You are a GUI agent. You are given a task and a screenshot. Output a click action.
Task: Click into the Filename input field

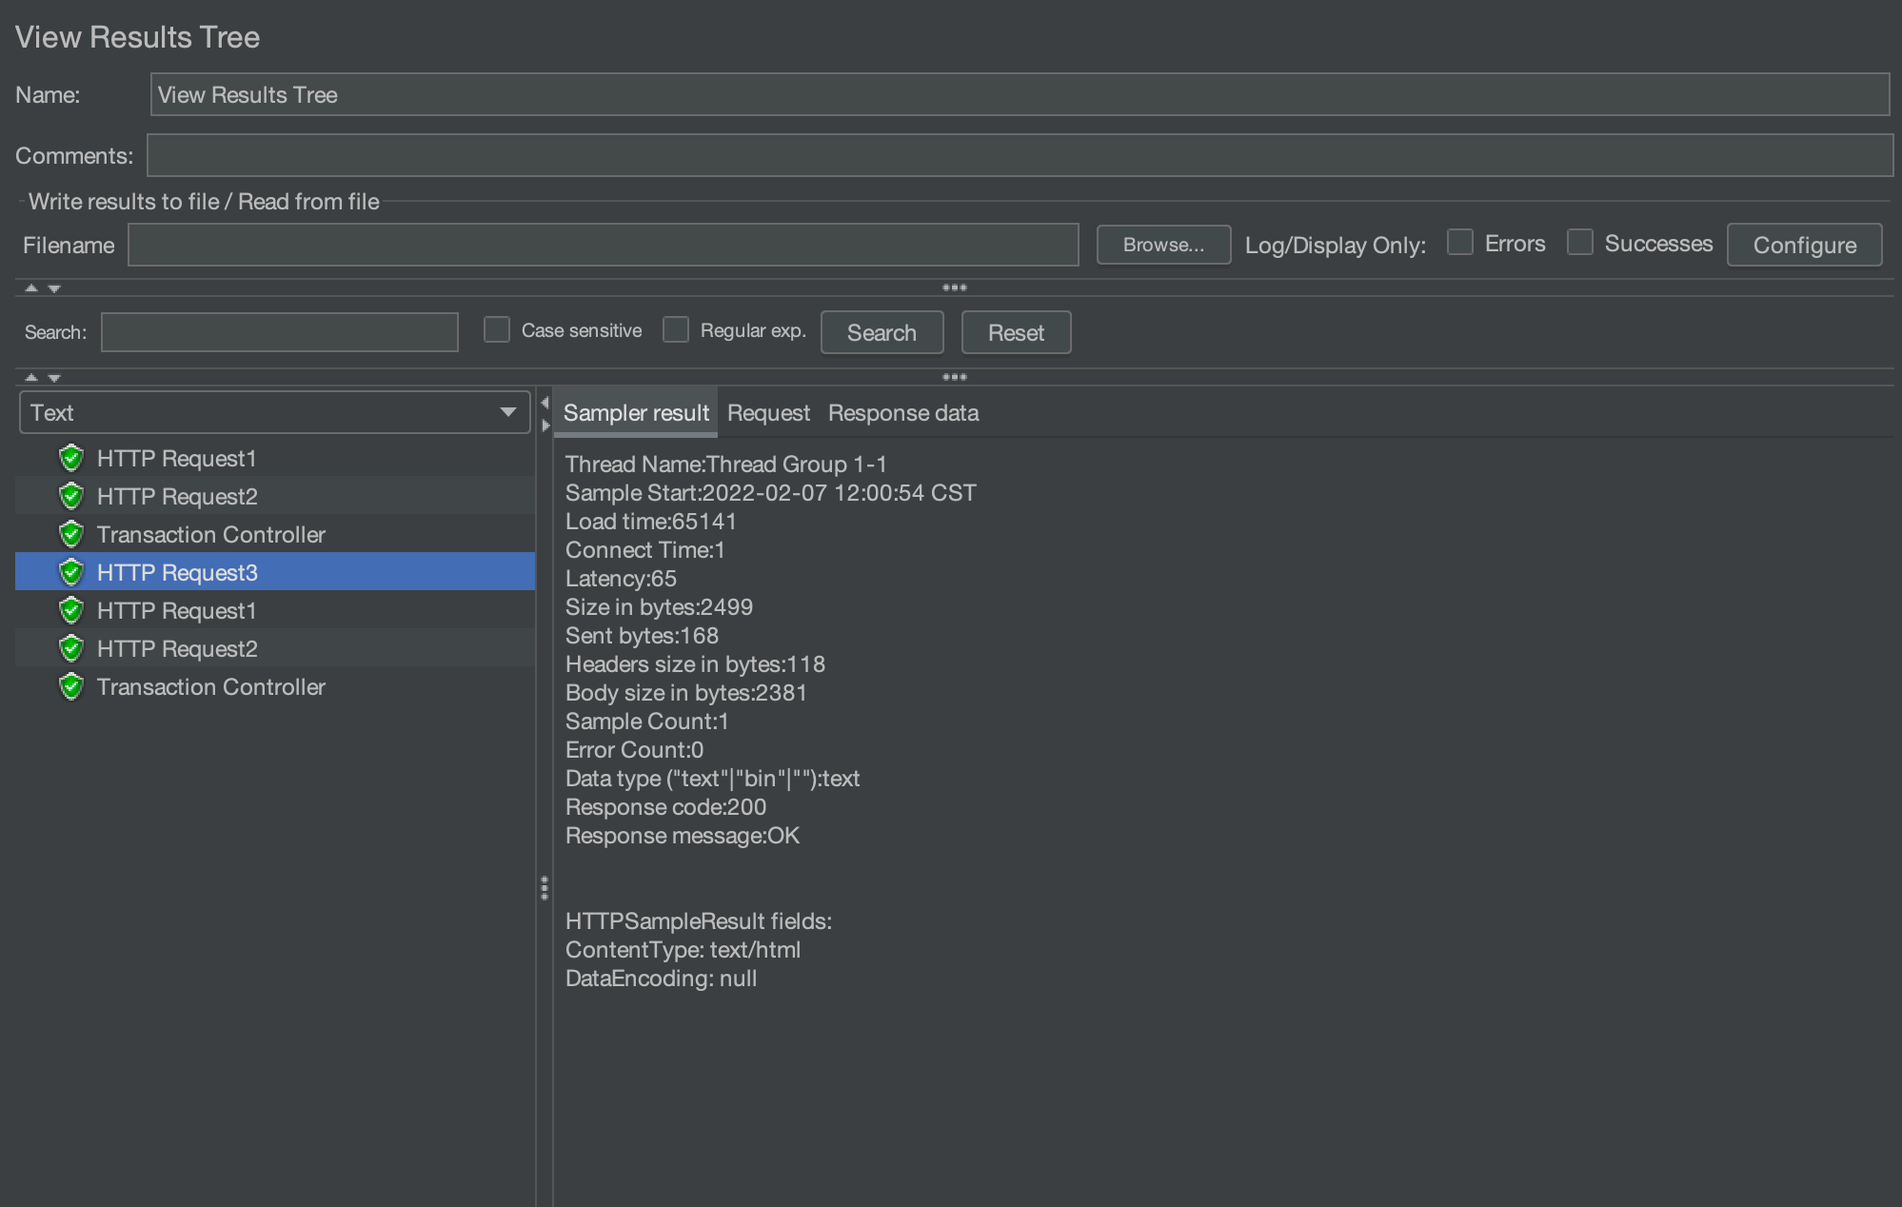603,245
